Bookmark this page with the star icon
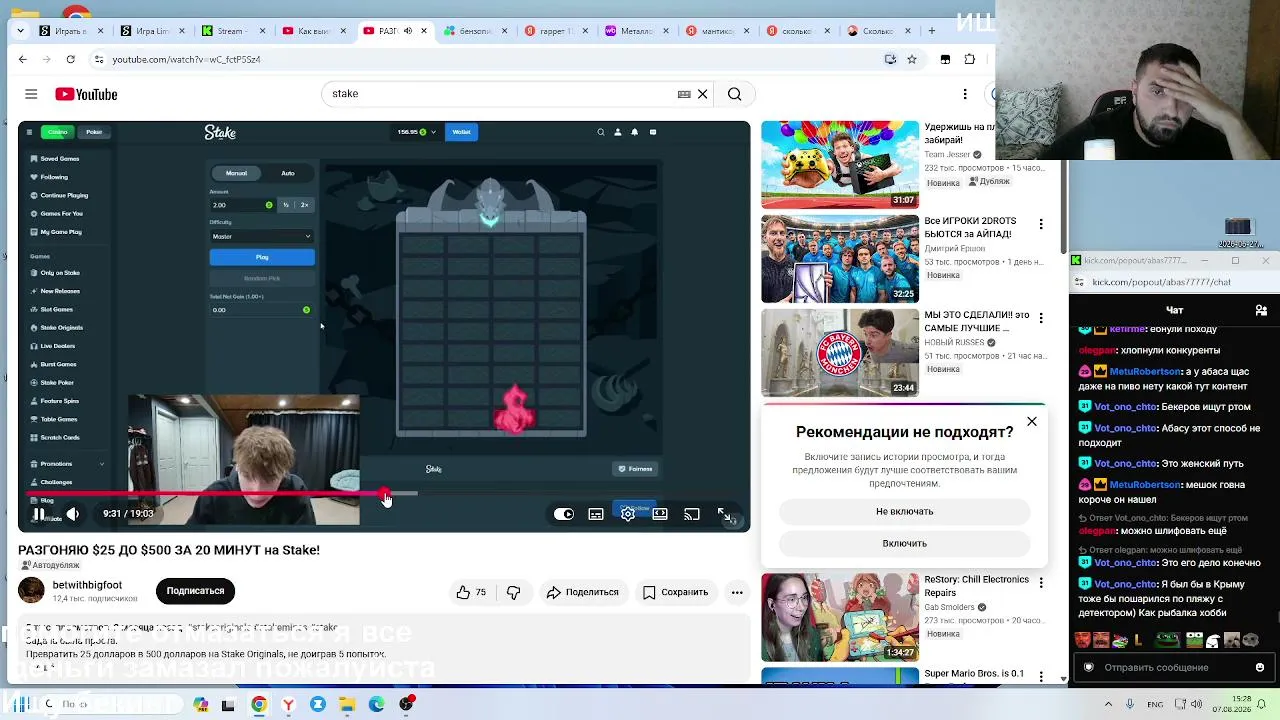The width and height of the screenshot is (1280, 720). coord(912,59)
